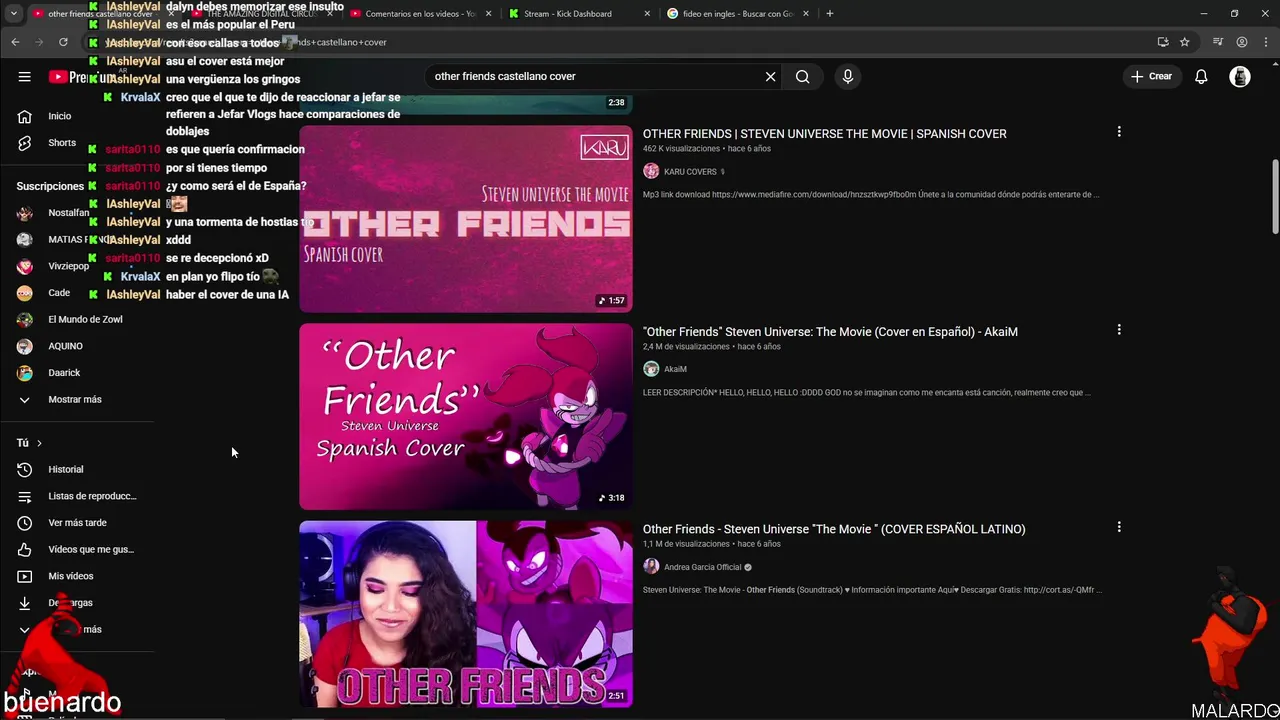Play the KARU Other Friends thumbnail

click(466, 219)
